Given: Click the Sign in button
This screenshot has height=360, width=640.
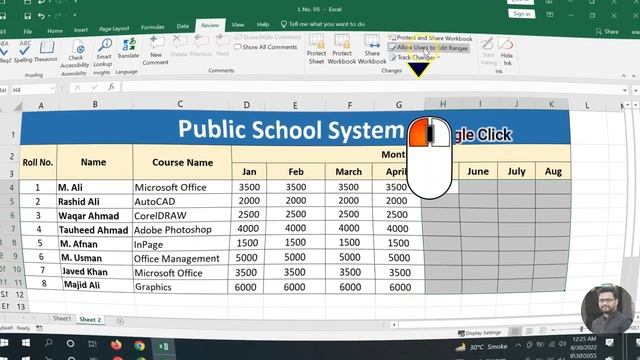Looking at the screenshot, I should pos(522,14).
